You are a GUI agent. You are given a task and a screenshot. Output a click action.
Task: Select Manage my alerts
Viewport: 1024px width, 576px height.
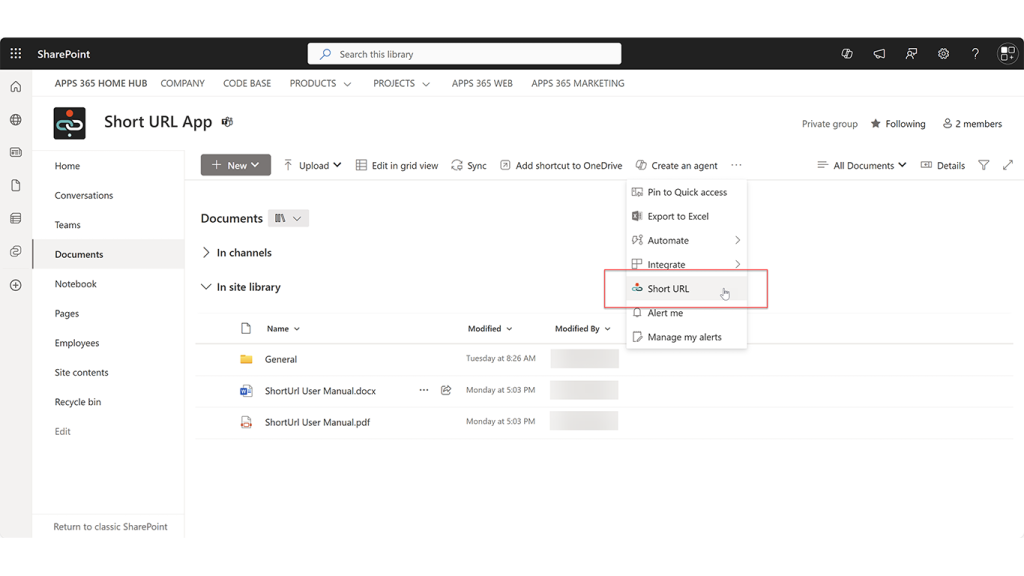[x=686, y=337]
